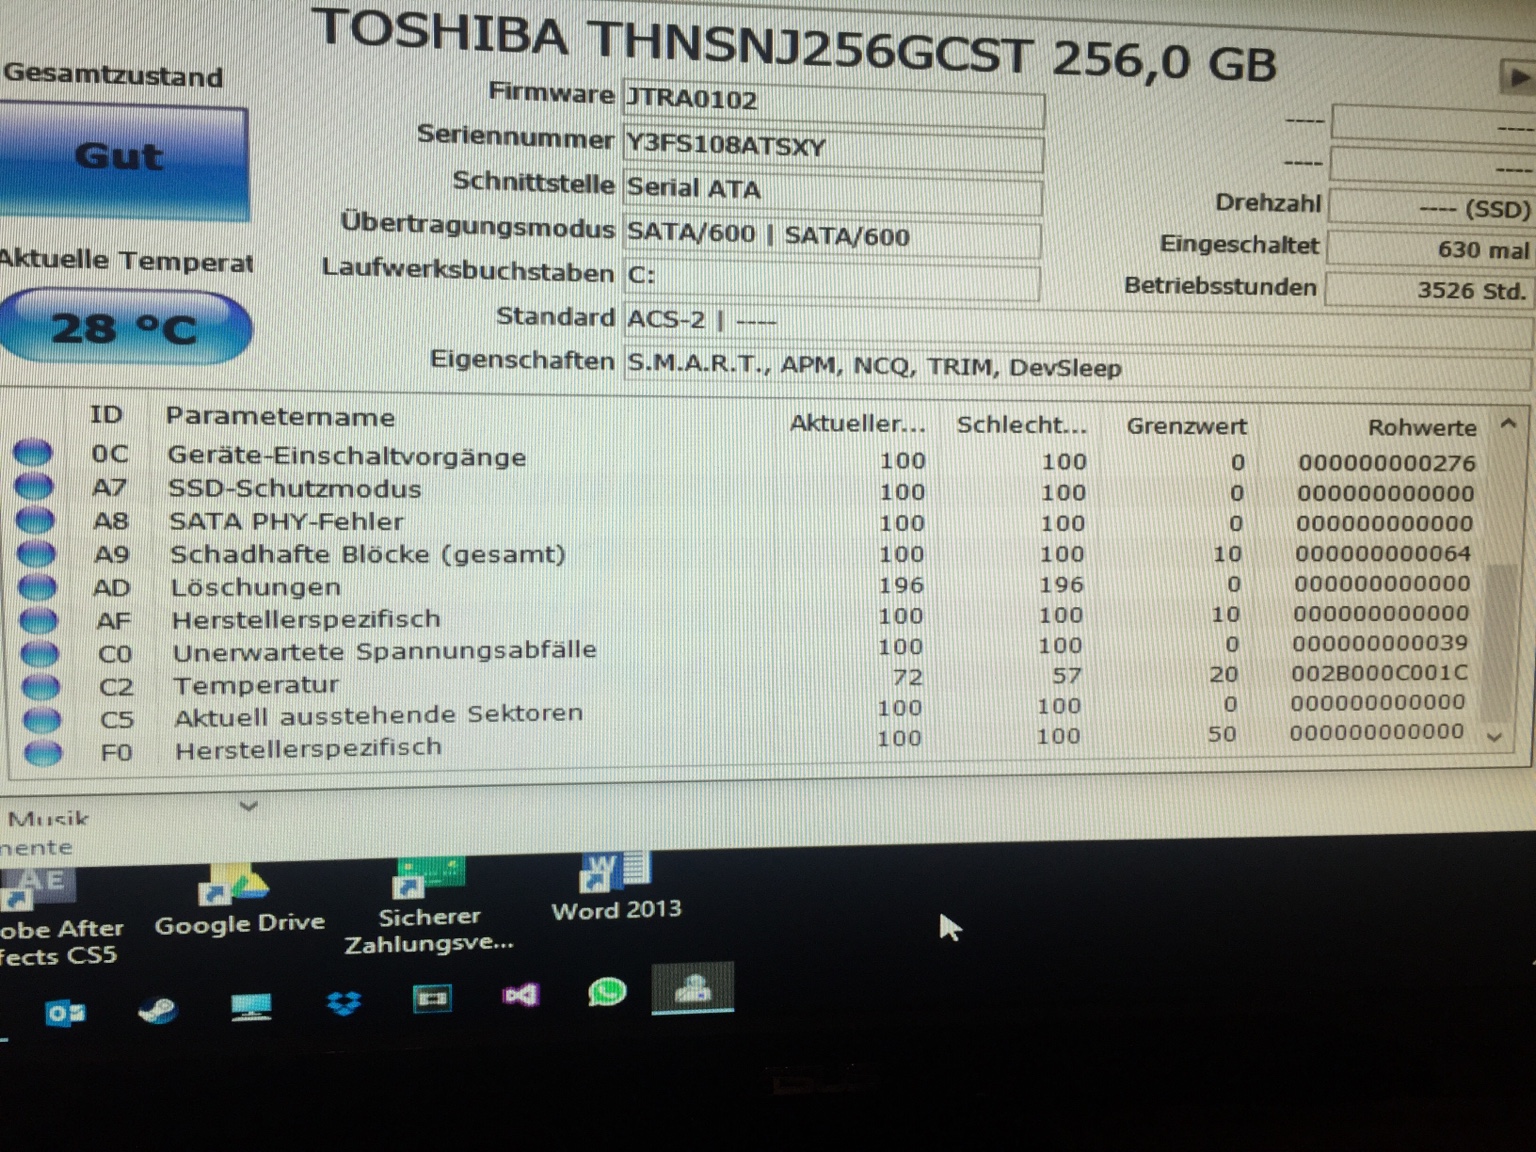Select Schadhafte Blöcke (gesamt) parameter name

pos(367,554)
